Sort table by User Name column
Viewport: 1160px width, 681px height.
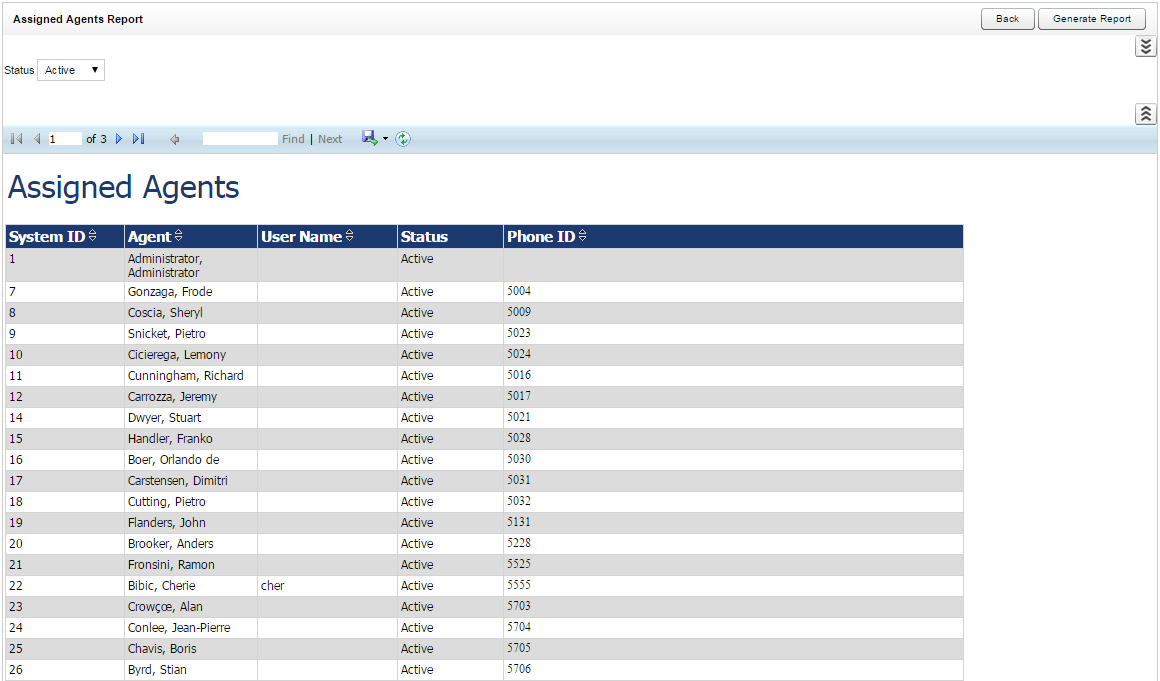(350, 236)
